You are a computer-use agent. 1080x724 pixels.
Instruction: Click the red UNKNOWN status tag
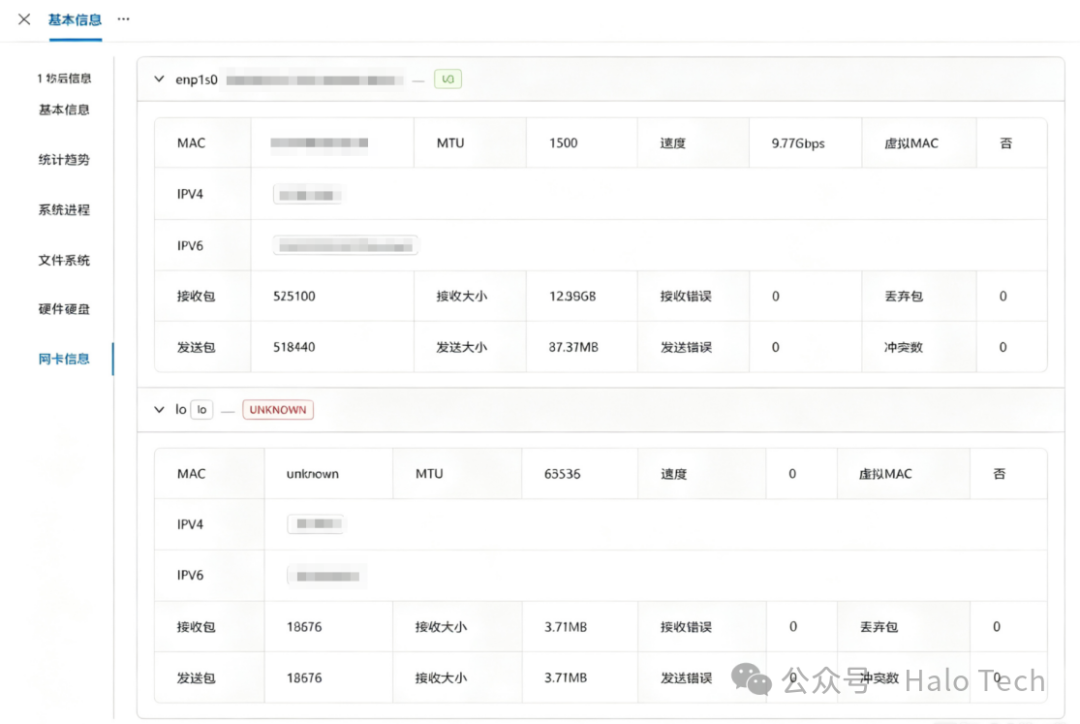click(x=278, y=410)
